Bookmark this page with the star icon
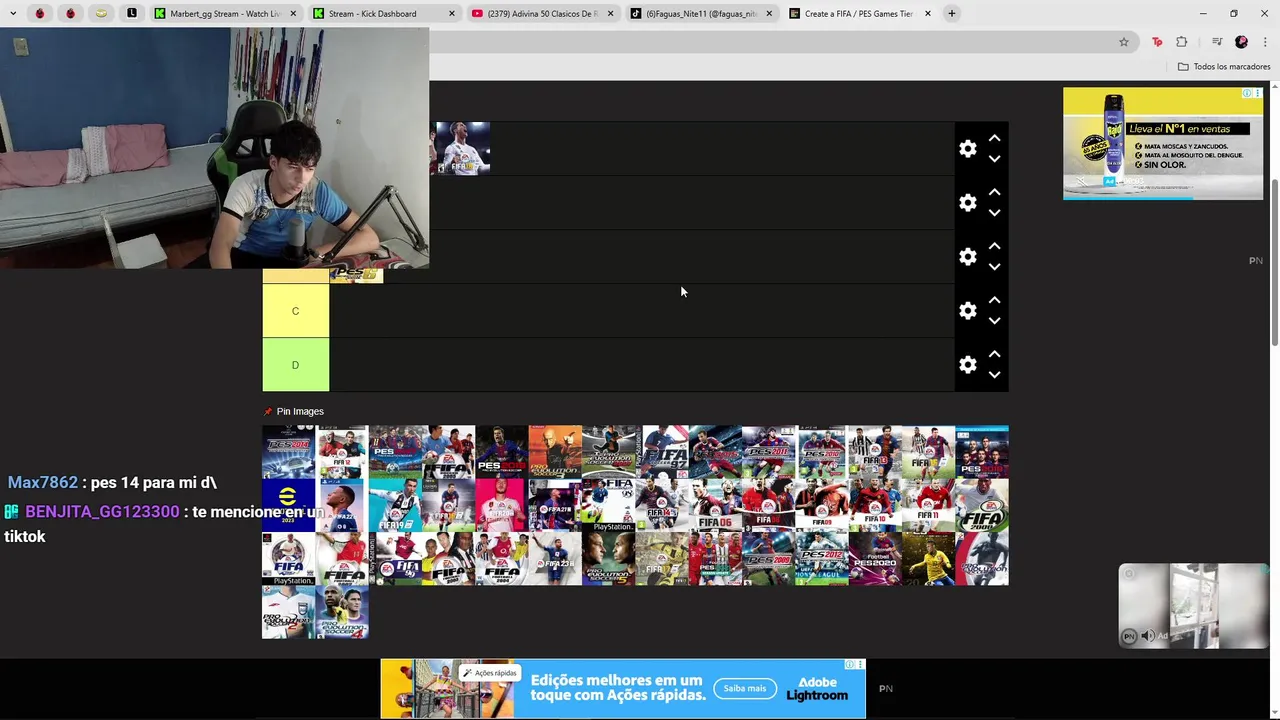1280x720 pixels. (1124, 42)
